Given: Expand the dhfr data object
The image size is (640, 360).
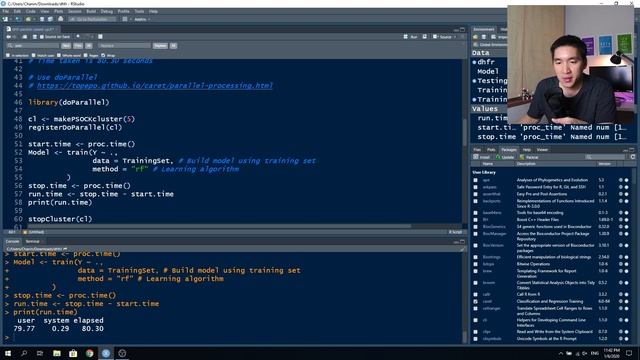Looking at the screenshot, I should click(x=474, y=62).
